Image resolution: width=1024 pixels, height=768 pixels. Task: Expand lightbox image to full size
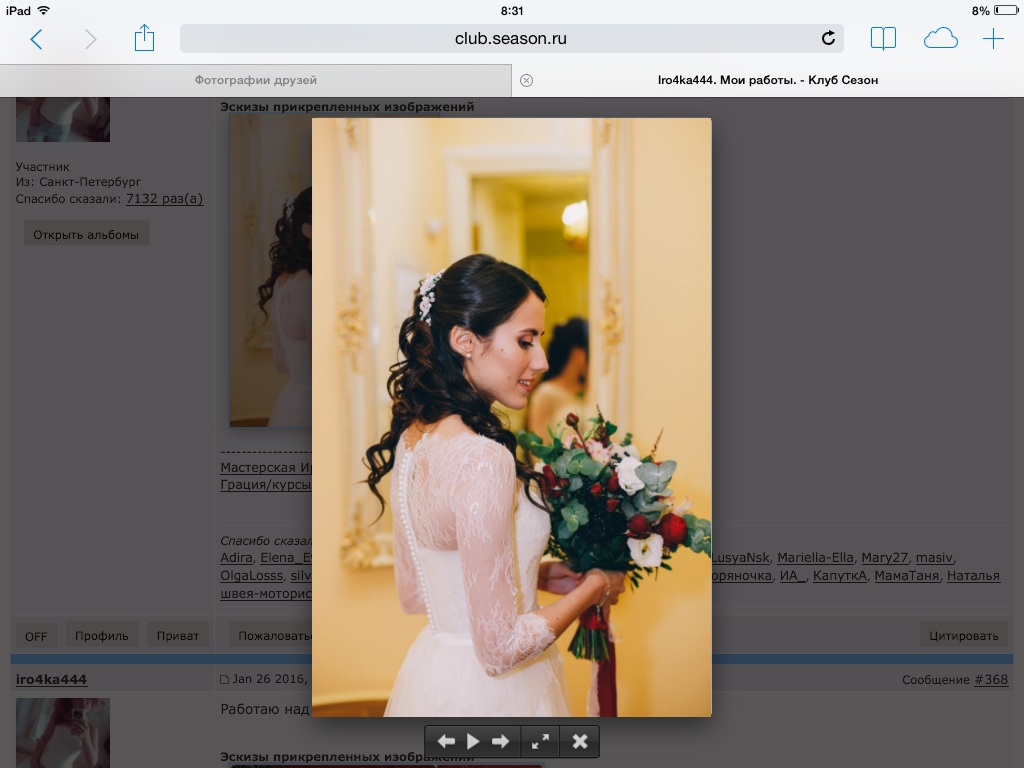(x=540, y=741)
